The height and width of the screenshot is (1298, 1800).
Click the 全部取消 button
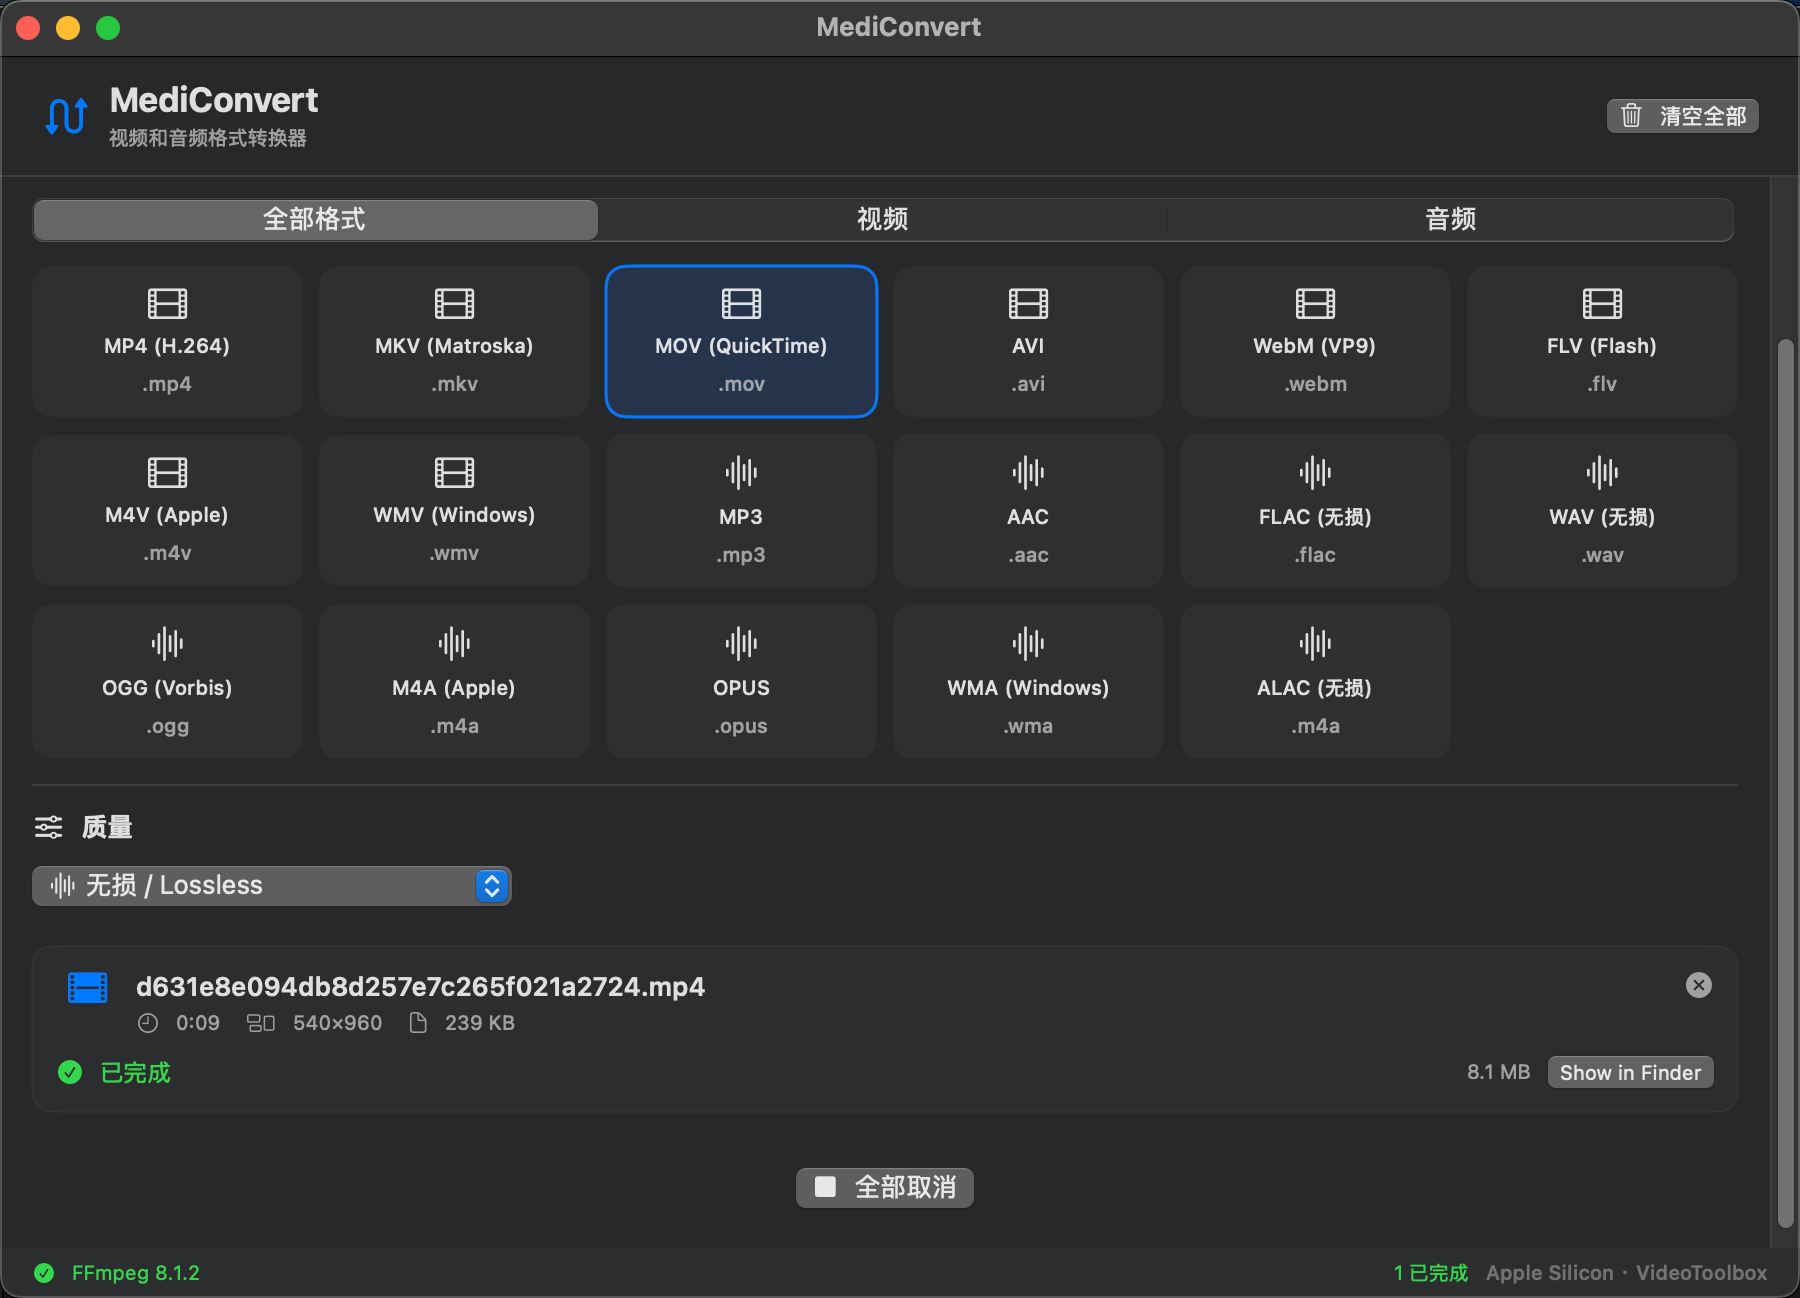pos(885,1188)
